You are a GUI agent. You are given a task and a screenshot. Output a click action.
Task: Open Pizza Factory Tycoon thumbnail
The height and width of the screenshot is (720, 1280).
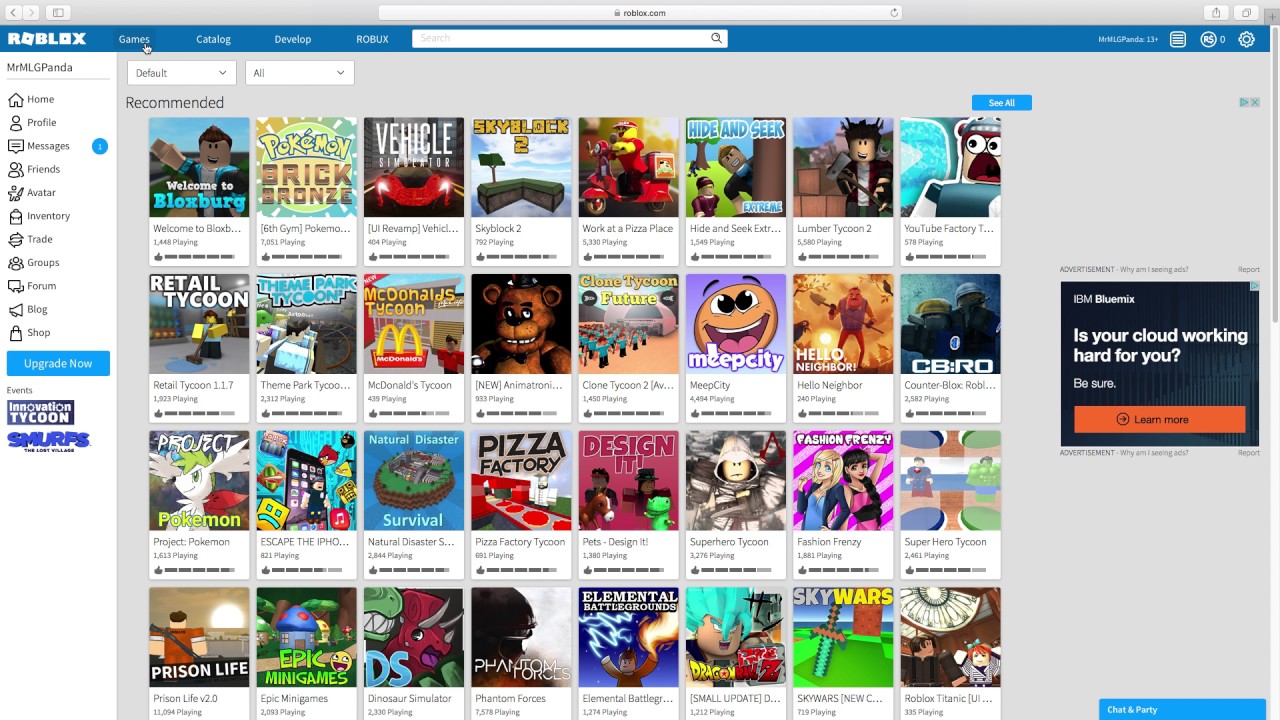pos(521,481)
